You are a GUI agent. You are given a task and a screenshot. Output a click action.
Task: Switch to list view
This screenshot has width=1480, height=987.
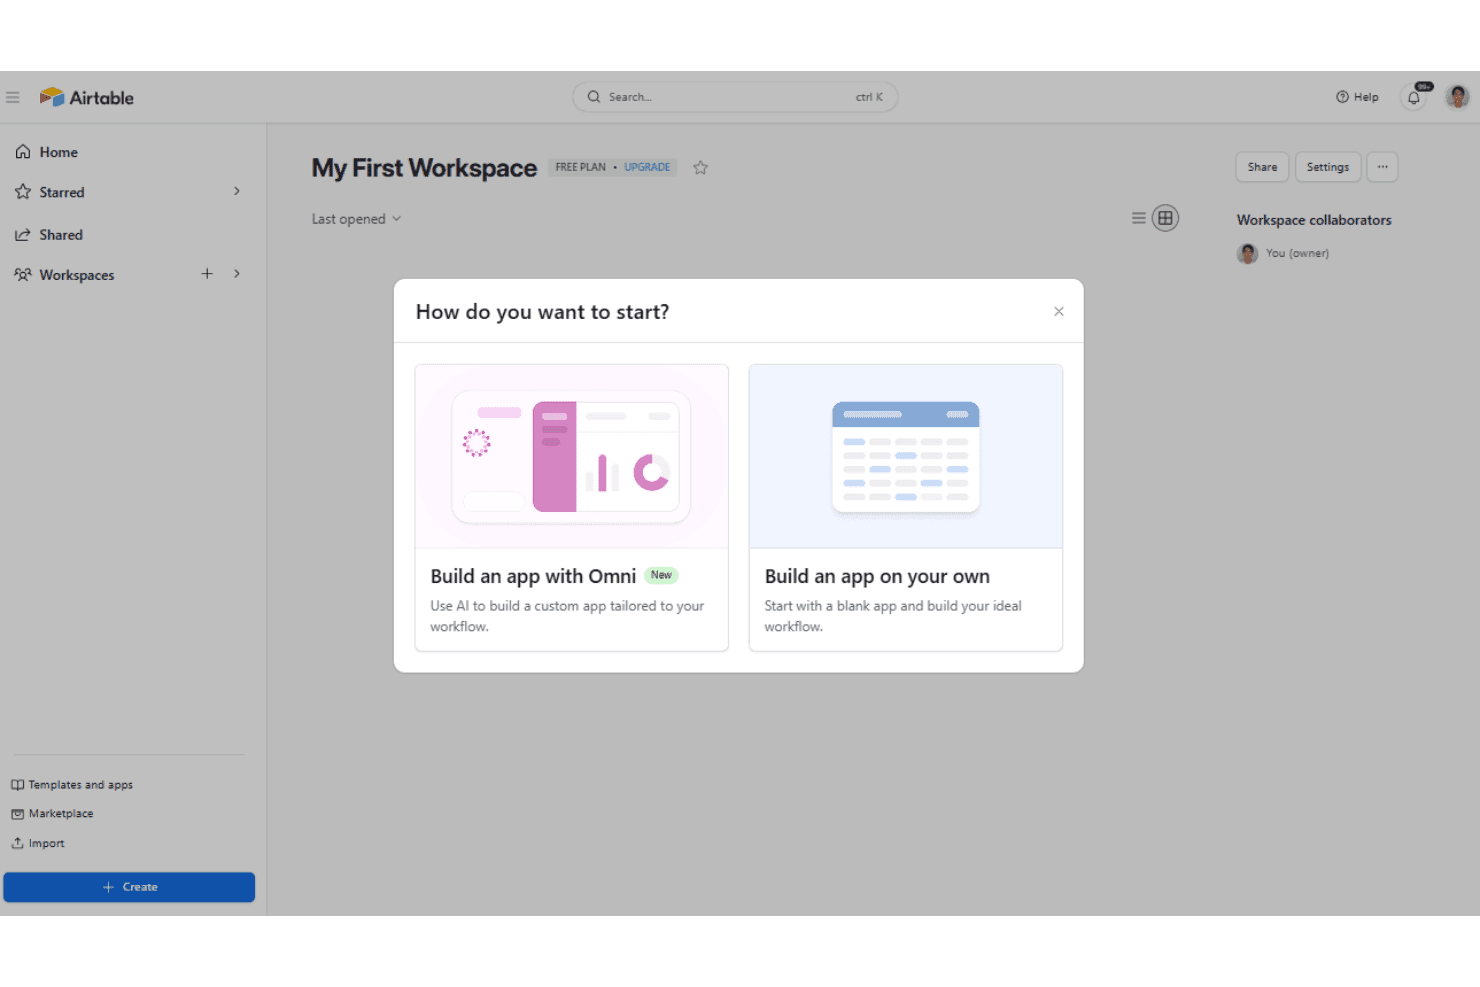coord(1139,218)
